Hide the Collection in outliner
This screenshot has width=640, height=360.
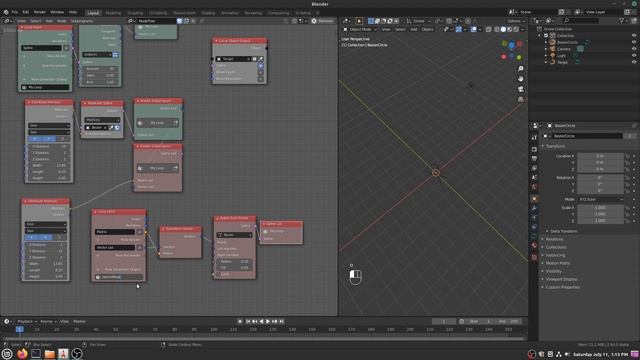(x=634, y=36)
